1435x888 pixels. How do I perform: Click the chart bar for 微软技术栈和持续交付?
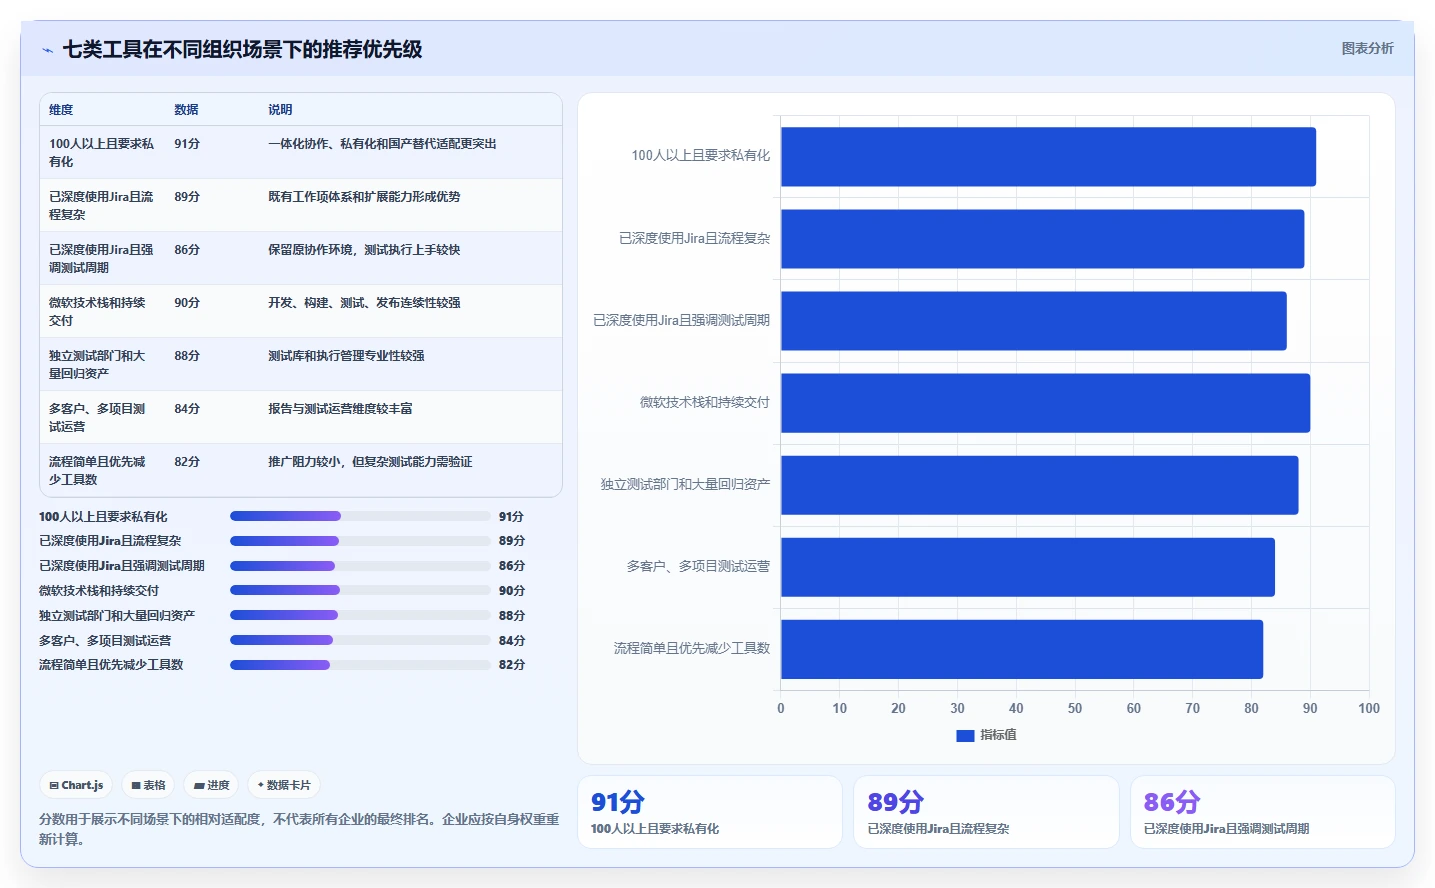click(1045, 403)
